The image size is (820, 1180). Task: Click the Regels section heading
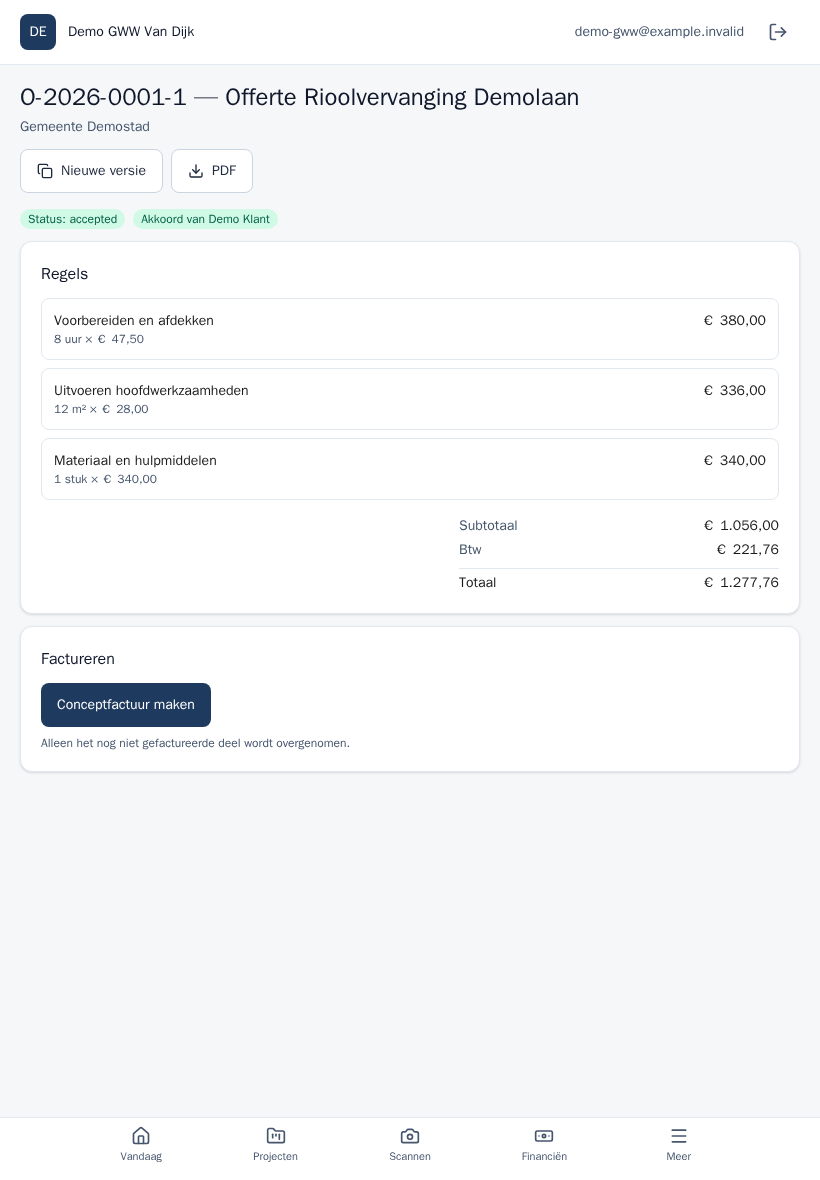[x=64, y=274]
